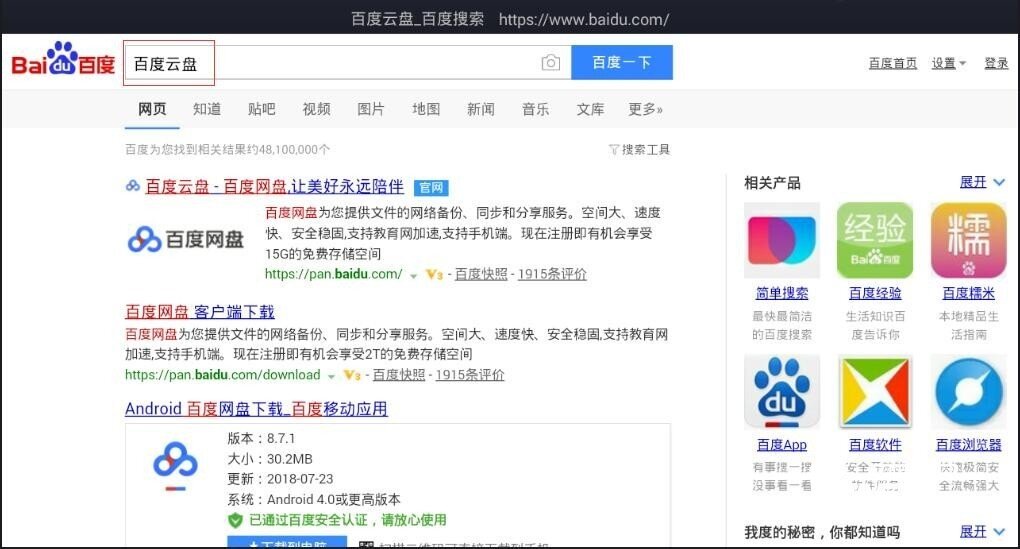Click the 百度网盘 logo thumbnail
The width and height of the screenshot is (1020, 549).
pyautogui.click(x=185, y=239)
